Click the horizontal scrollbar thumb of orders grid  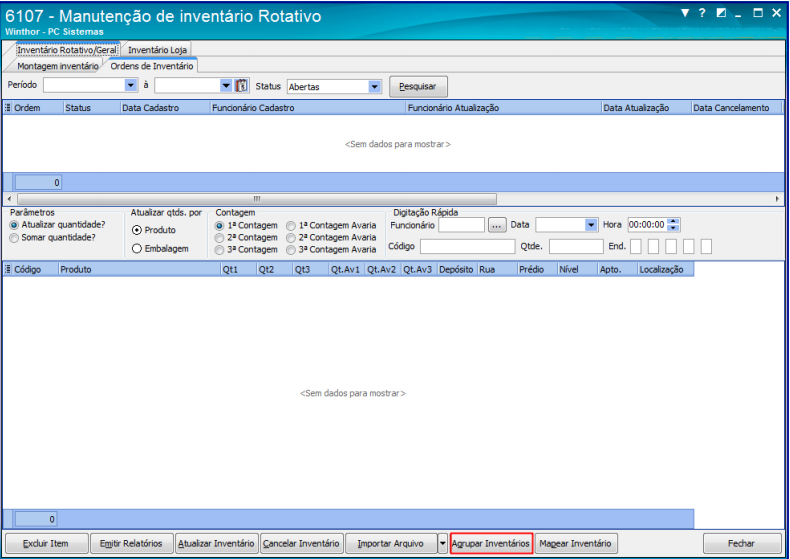point(257,199)
